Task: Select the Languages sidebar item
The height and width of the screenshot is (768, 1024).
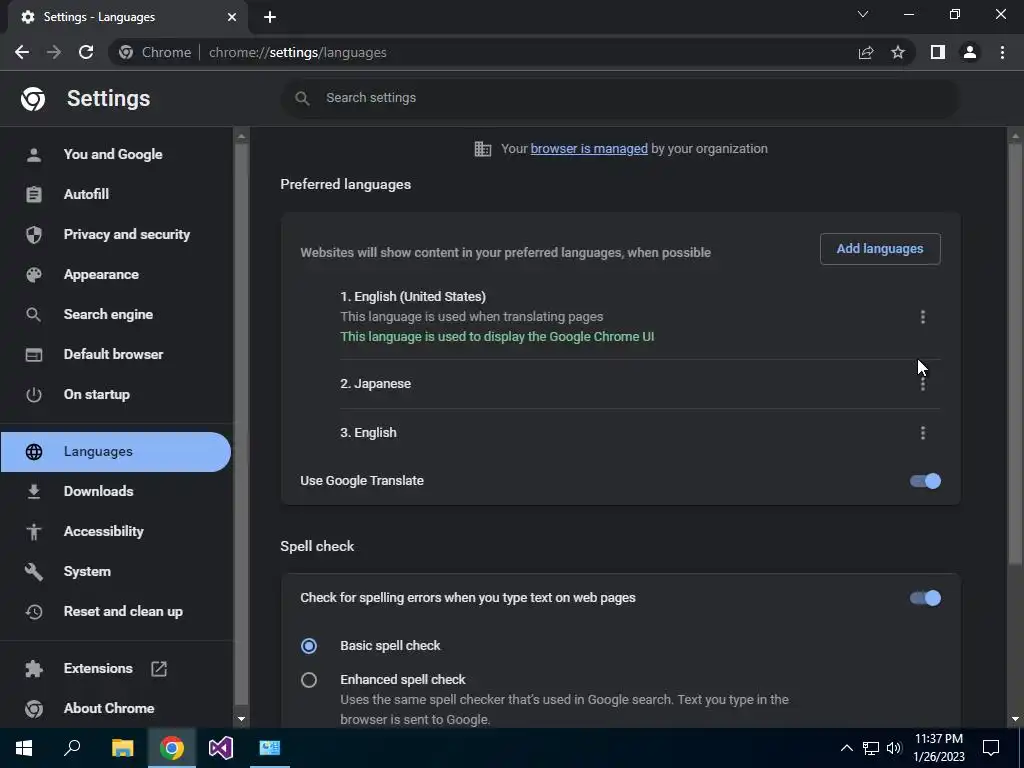Action: (x=116, y=451)
